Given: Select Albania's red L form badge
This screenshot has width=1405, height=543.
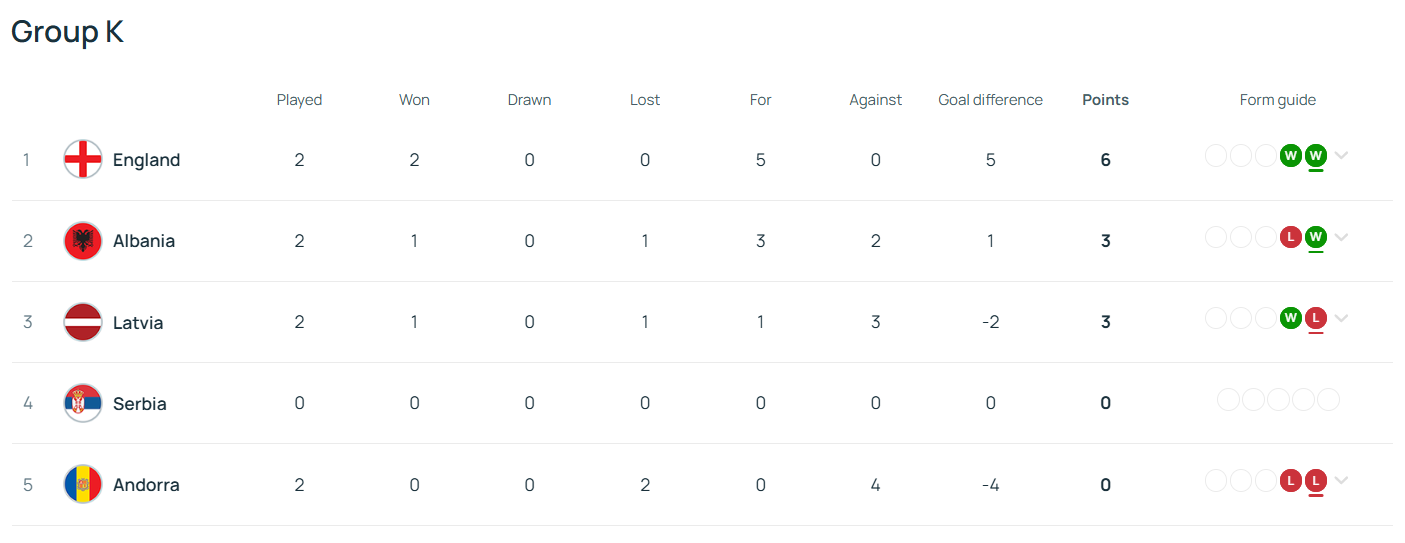Looking at the screenshot, I should tap(1291, 237).
